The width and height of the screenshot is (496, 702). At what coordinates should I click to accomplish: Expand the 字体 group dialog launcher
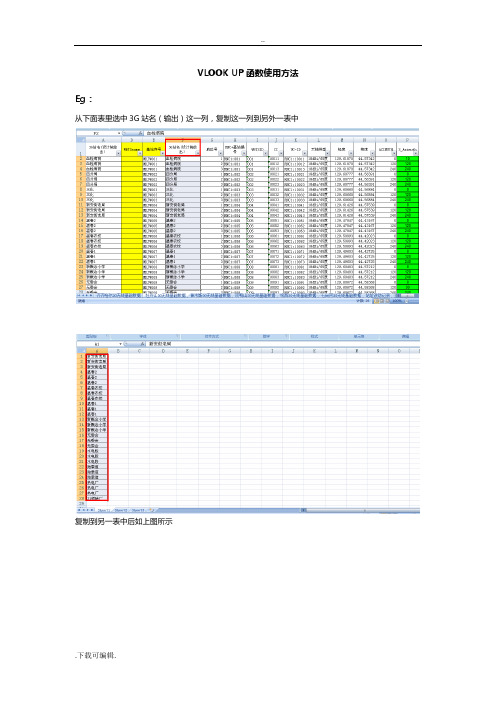click(177, 336)
